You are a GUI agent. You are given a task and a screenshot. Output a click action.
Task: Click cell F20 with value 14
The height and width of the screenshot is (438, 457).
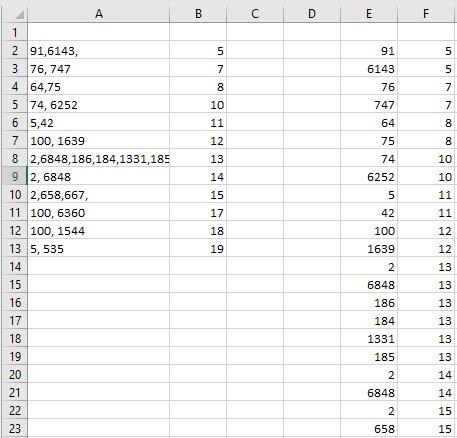click(x=427, y=375)
